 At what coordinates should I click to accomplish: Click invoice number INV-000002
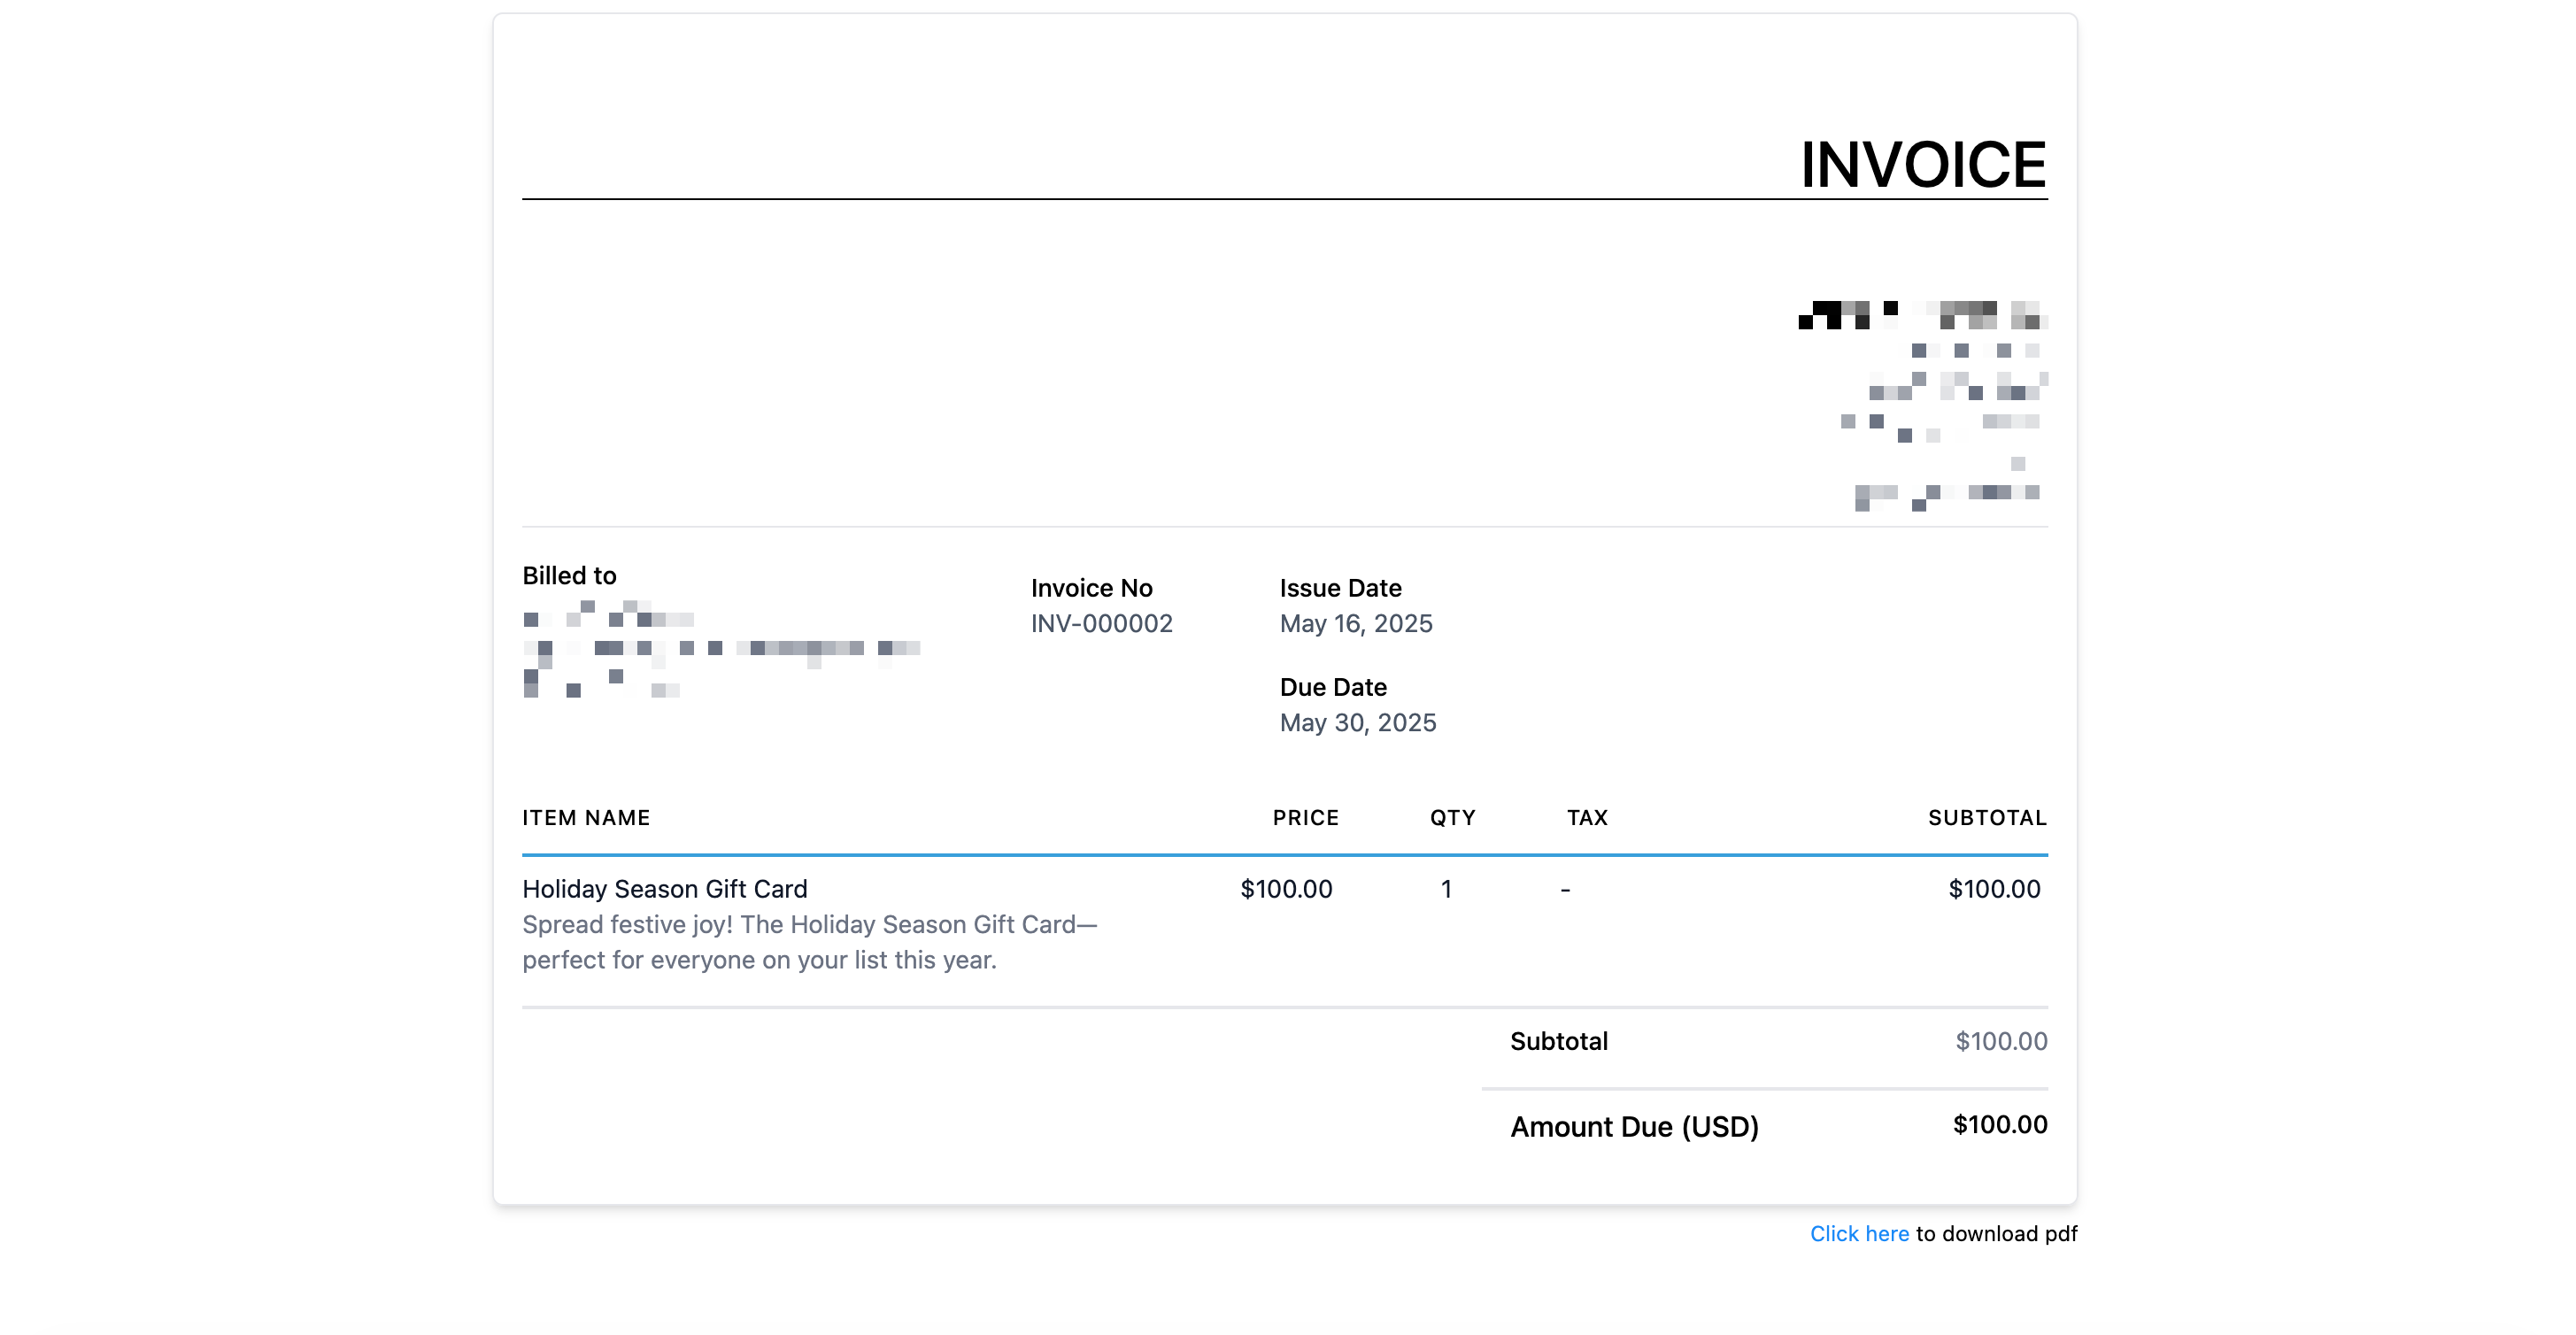tap(1101, 624)
